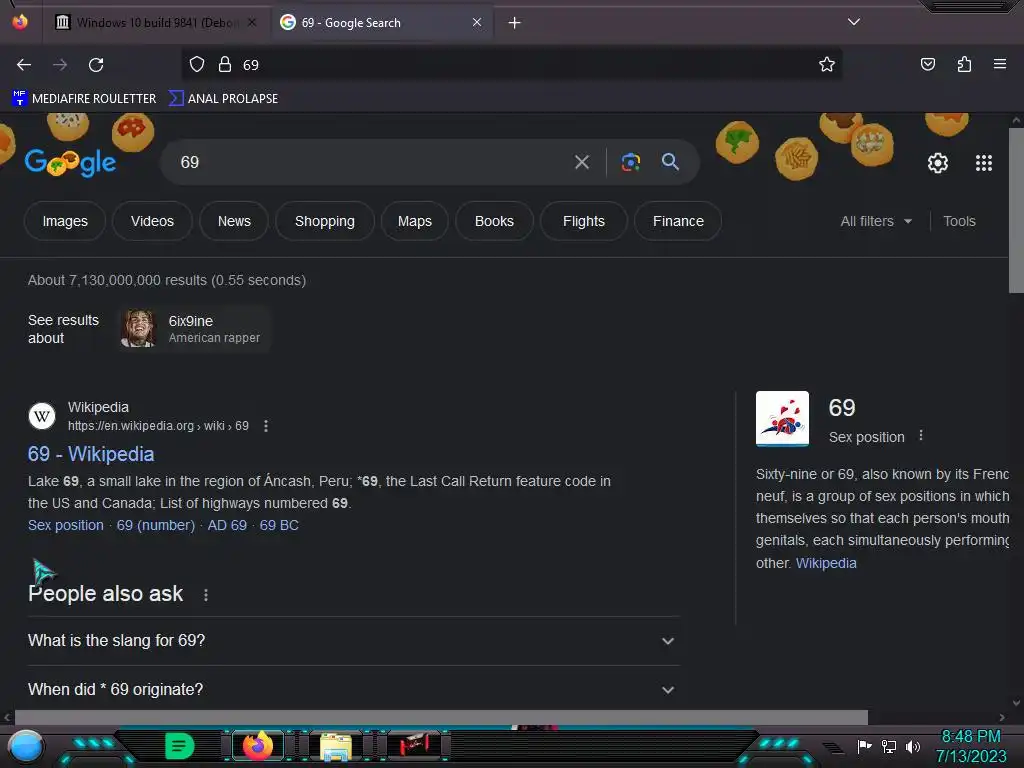Open the volume speaker tray icon
The width and height of the screenshot is (1024, 768).
(912, 746)
